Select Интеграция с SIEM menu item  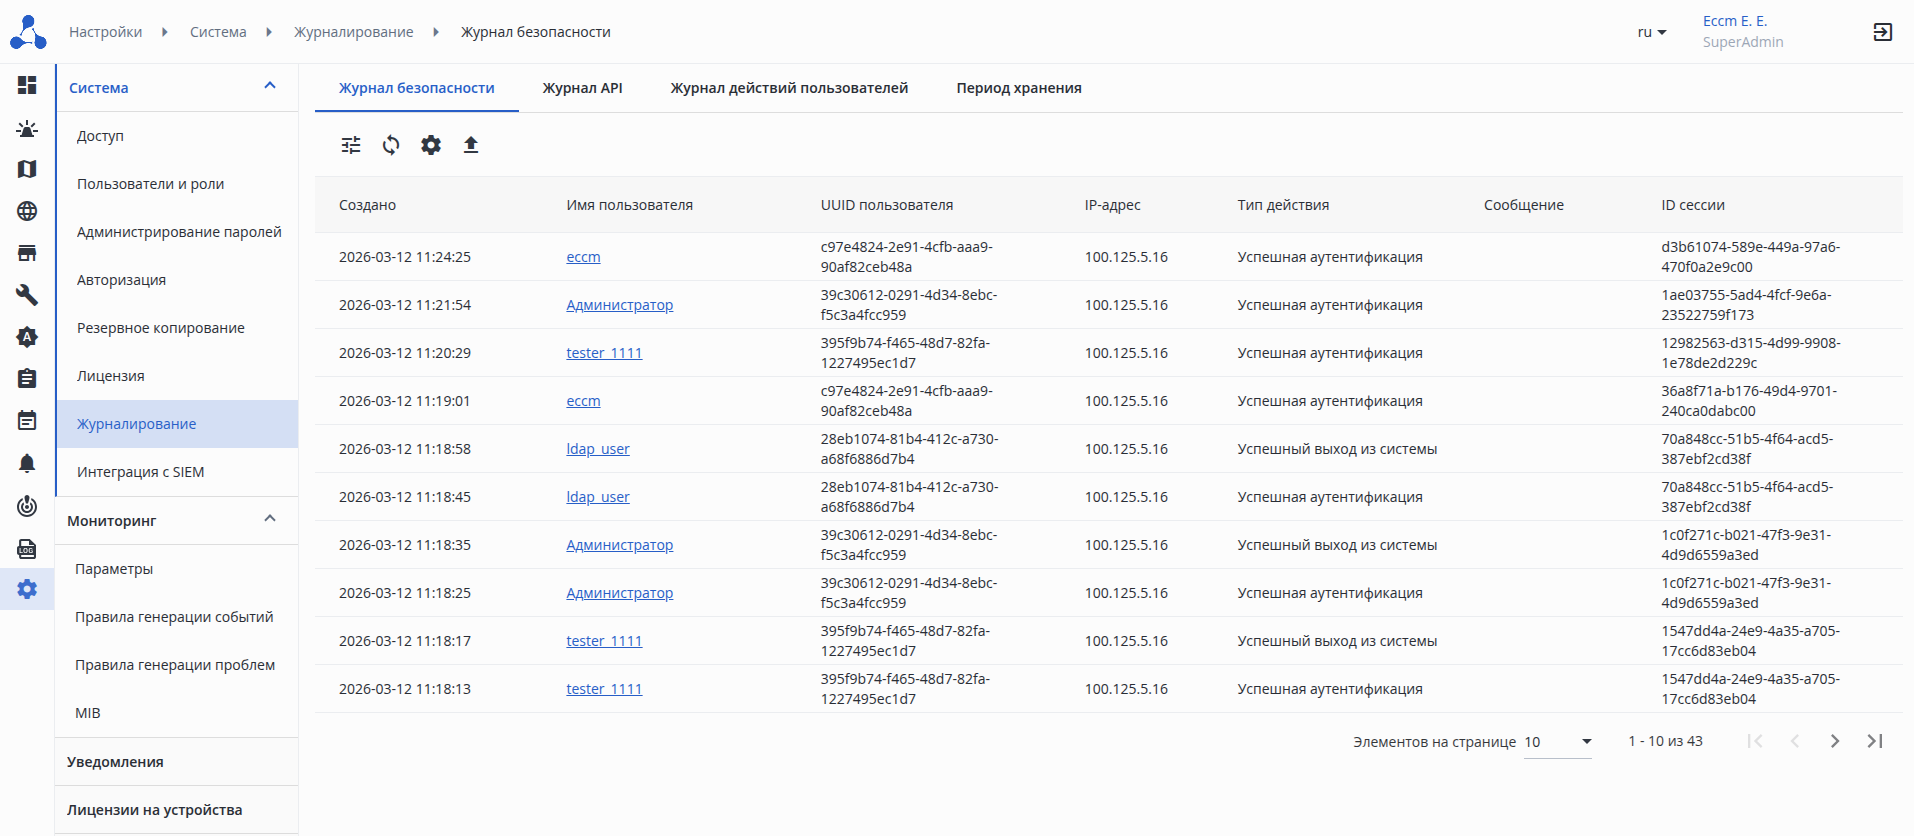(140, 472)
